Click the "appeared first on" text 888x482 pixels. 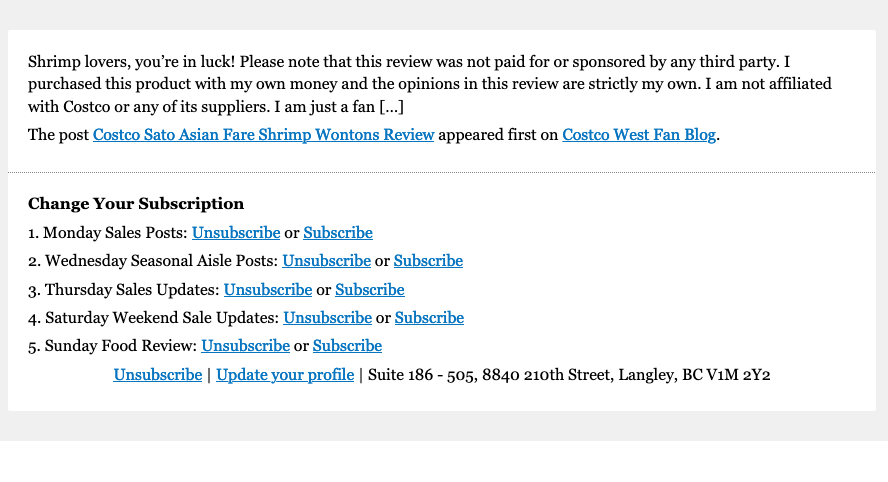(x=498, y=135)
